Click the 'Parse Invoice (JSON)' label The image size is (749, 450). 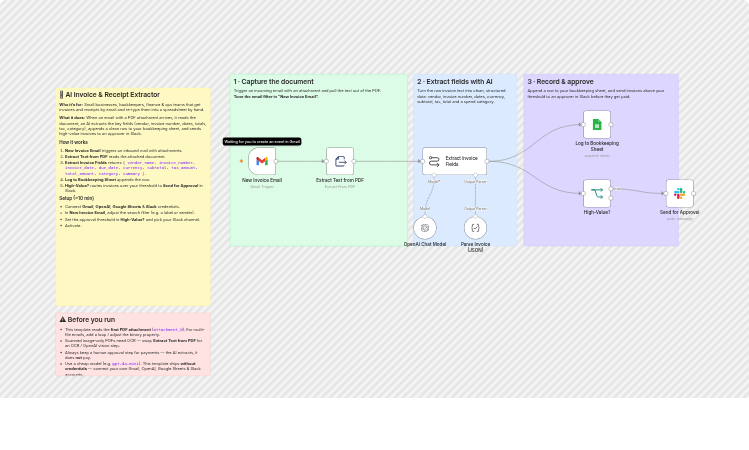pyautogui.click(x=475, y=247)
